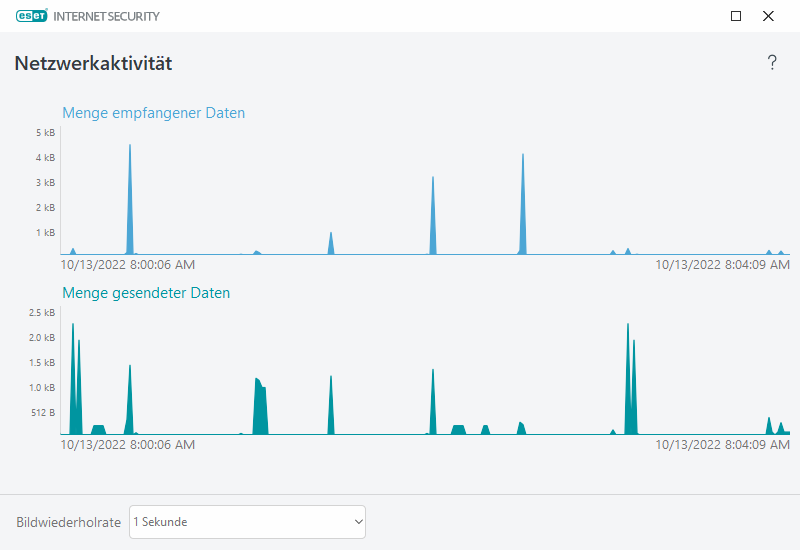
Task: Click '1 kB' axis label in received graph
Action: [x=45, y=233]
